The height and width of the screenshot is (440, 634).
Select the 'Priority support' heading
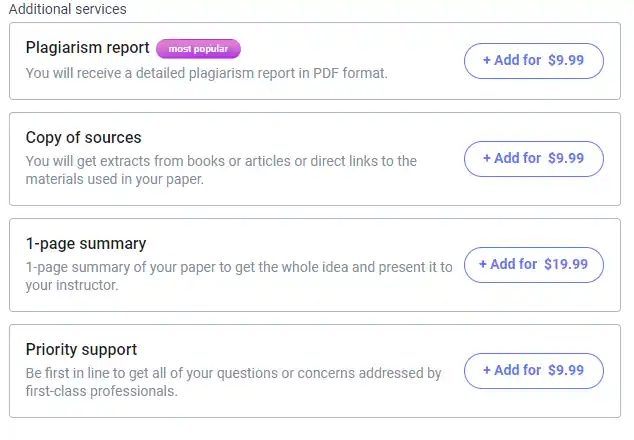81,349
